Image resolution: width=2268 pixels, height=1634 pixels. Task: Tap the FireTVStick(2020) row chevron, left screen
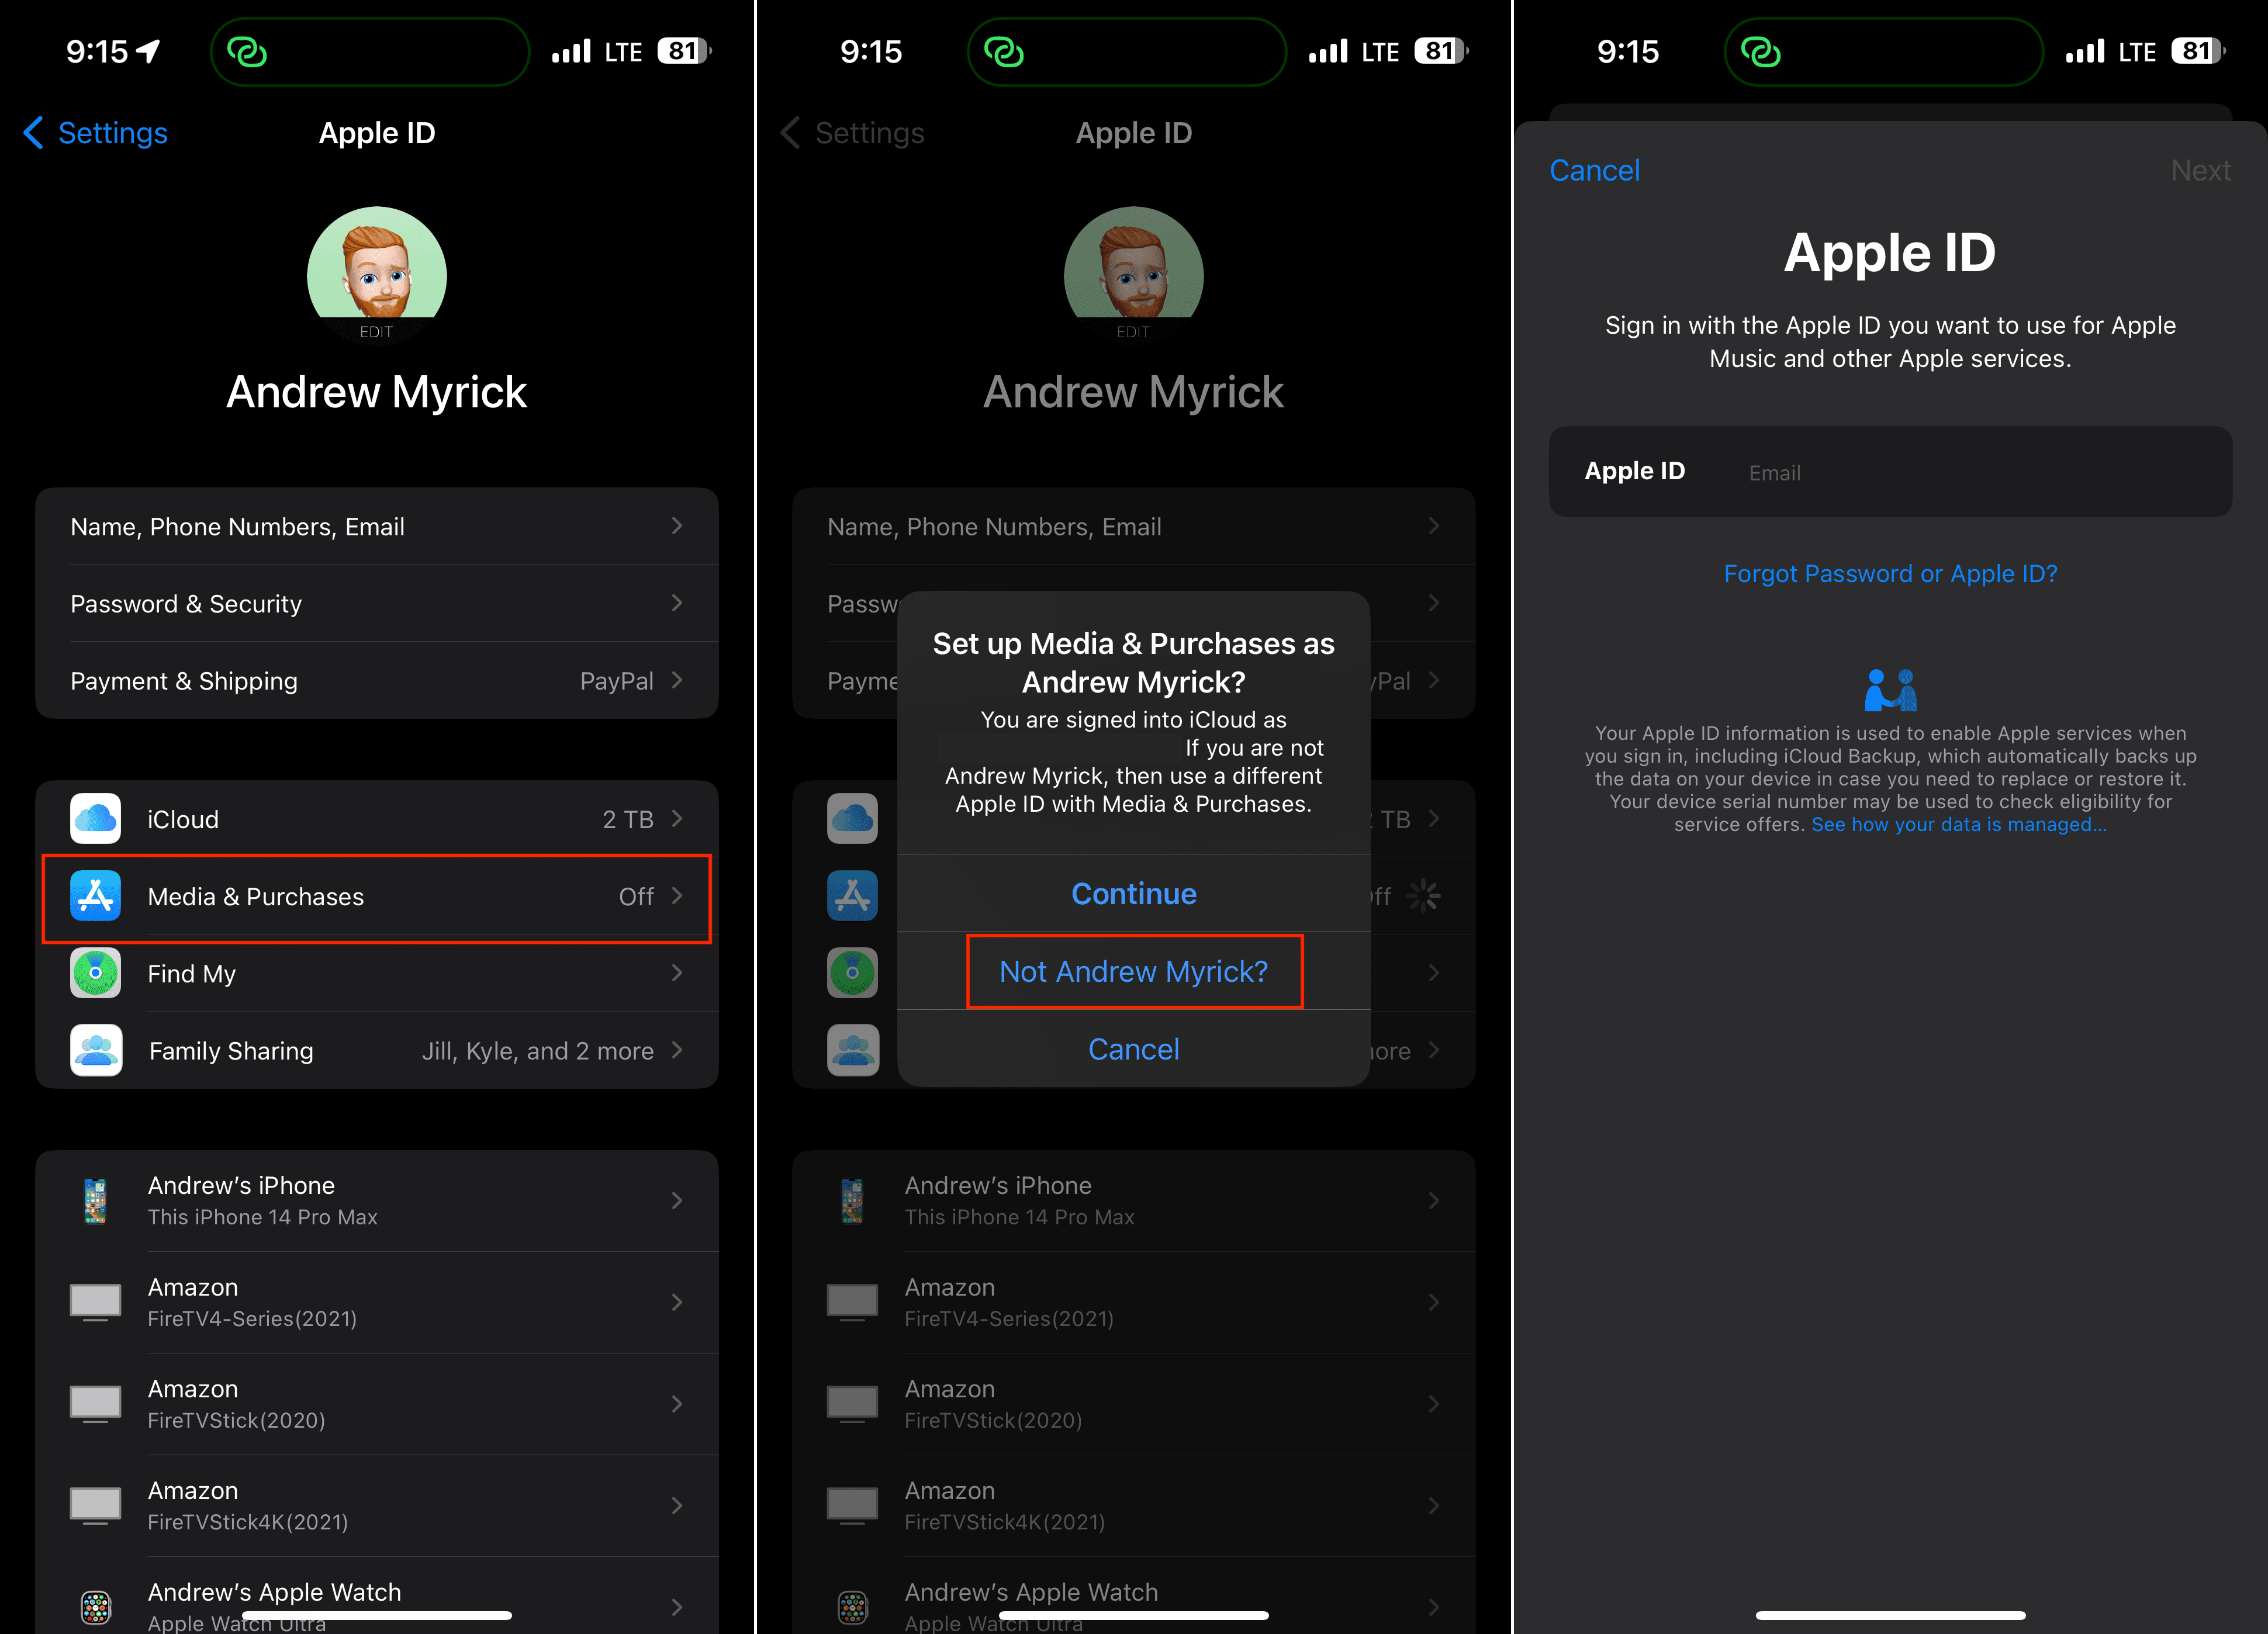click(x=677, y=1404)
